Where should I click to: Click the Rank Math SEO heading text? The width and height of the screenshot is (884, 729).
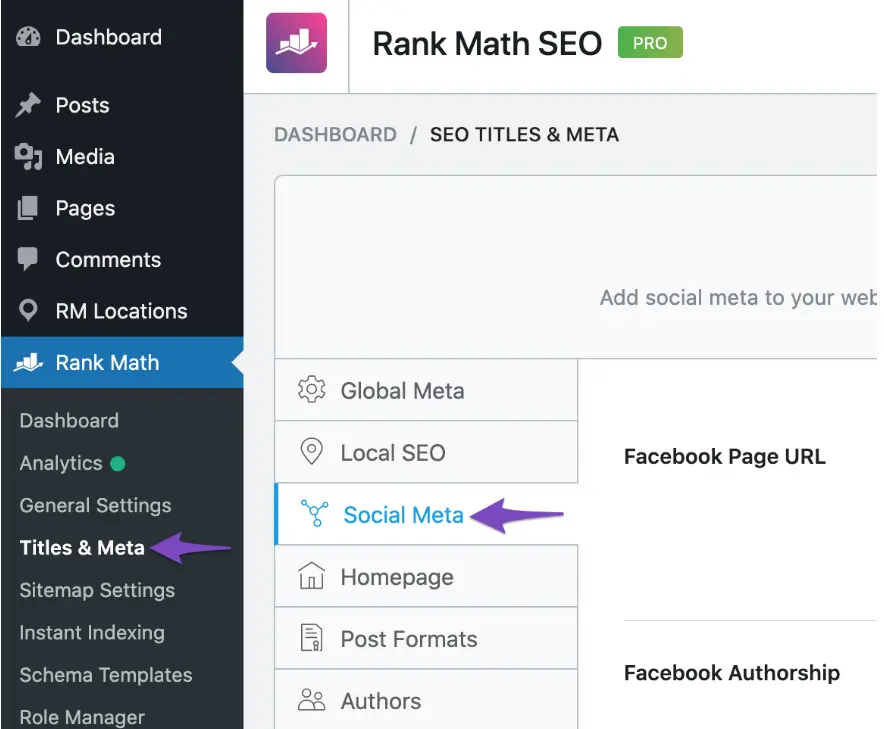[x=487, y=43]
